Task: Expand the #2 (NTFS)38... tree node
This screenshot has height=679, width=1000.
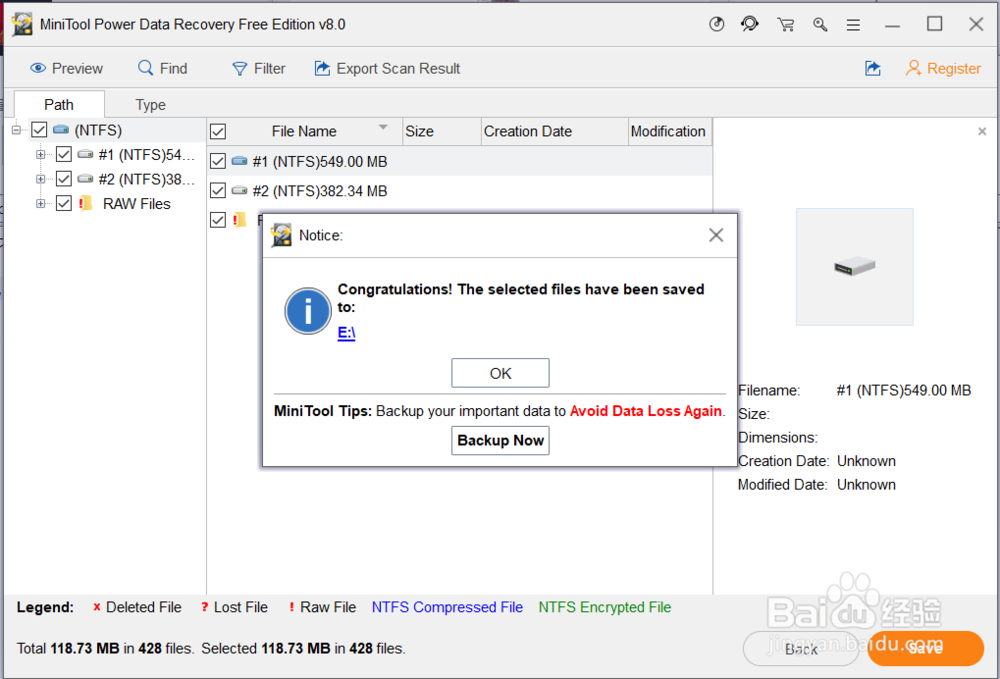Action: (x=41, y=179)
